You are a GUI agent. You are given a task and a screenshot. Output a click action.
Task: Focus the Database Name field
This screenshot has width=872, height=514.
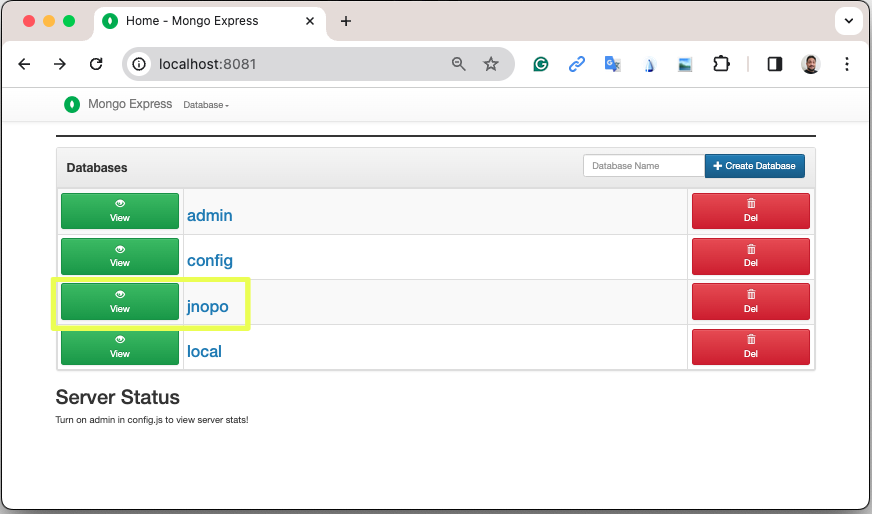tap(643, 166)
